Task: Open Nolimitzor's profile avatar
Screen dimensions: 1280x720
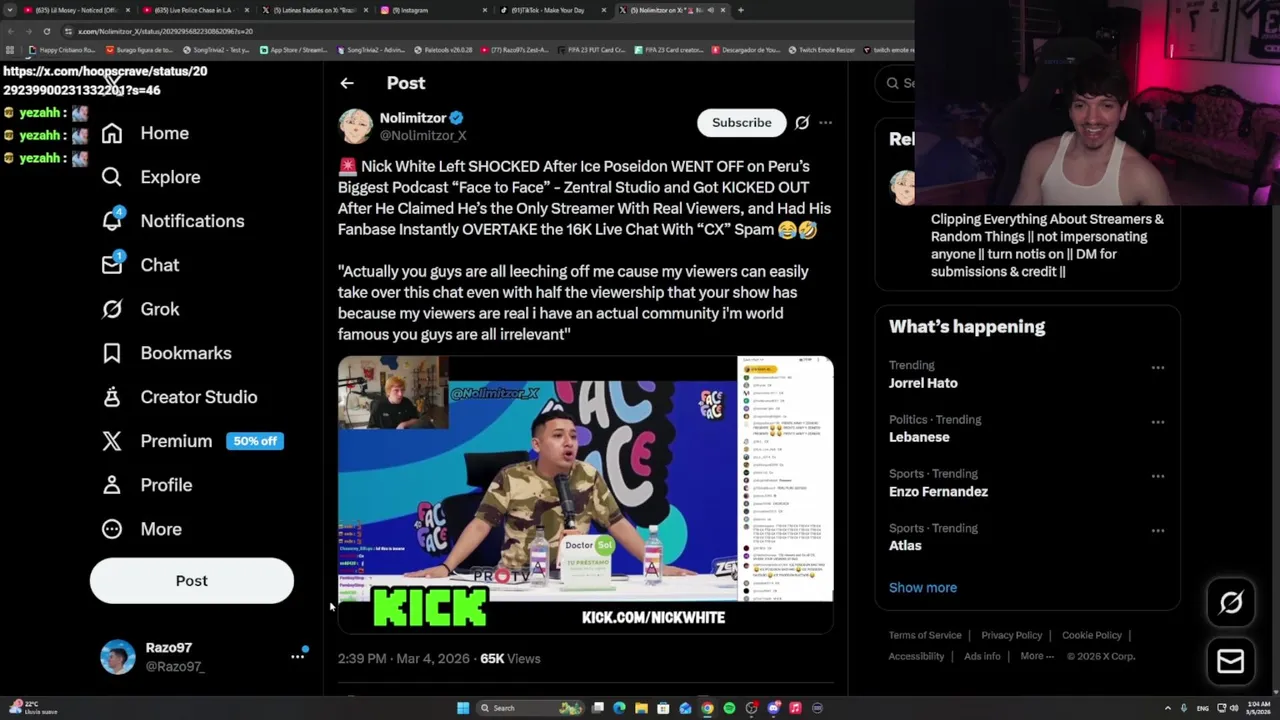Action: [x=355, y=126]
